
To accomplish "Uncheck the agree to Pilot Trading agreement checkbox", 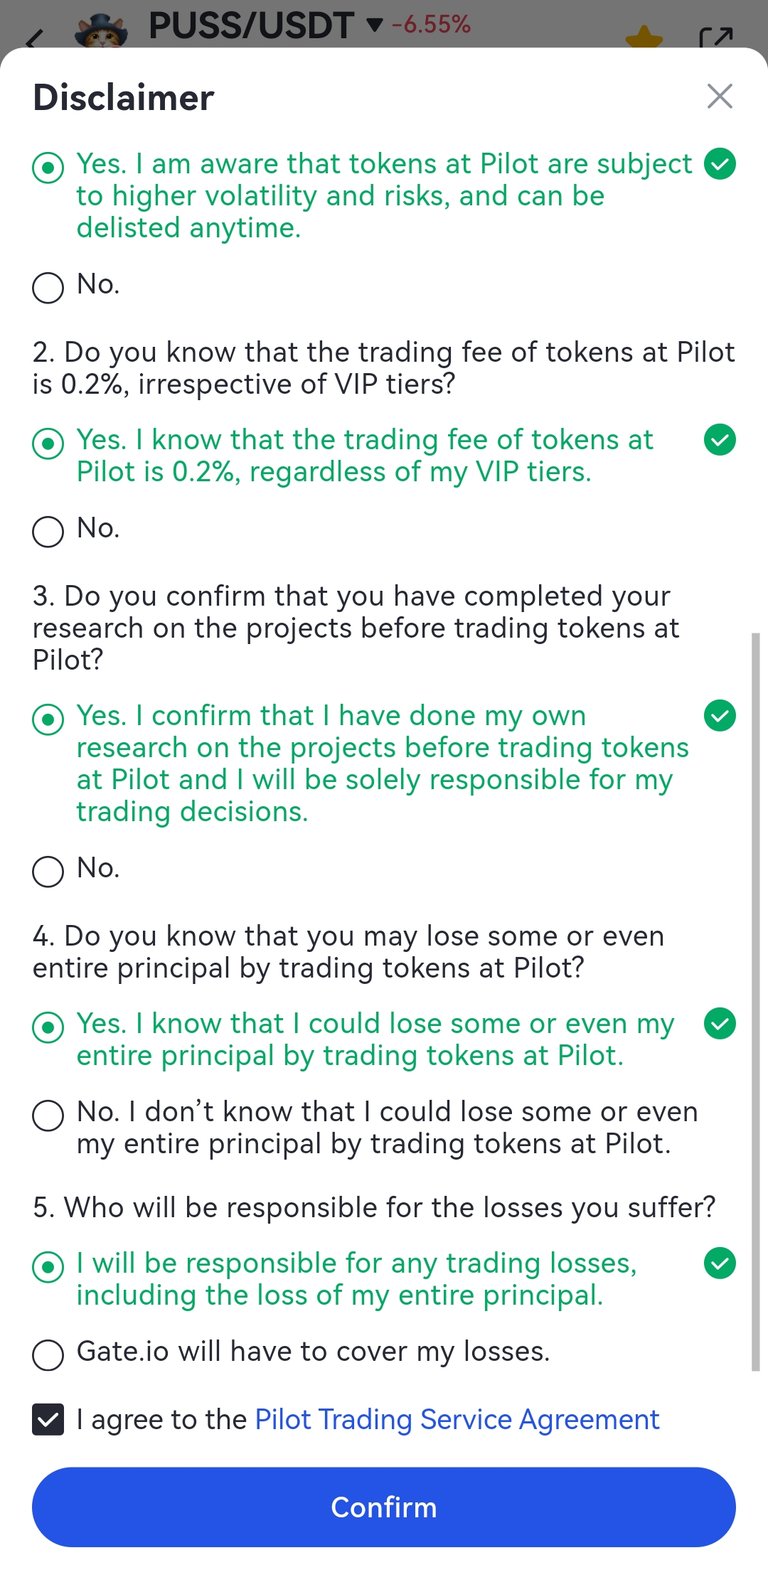I will tap(48, 1420).
